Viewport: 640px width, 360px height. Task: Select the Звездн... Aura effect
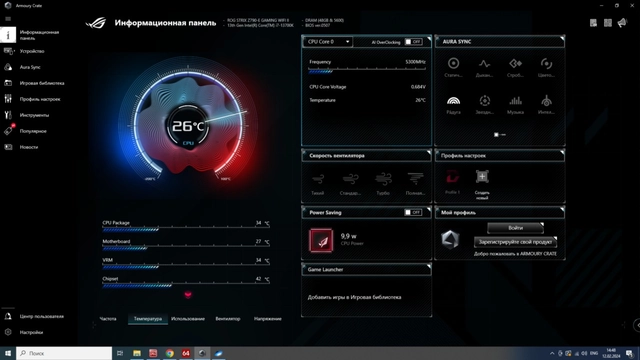tap(484, 104)
